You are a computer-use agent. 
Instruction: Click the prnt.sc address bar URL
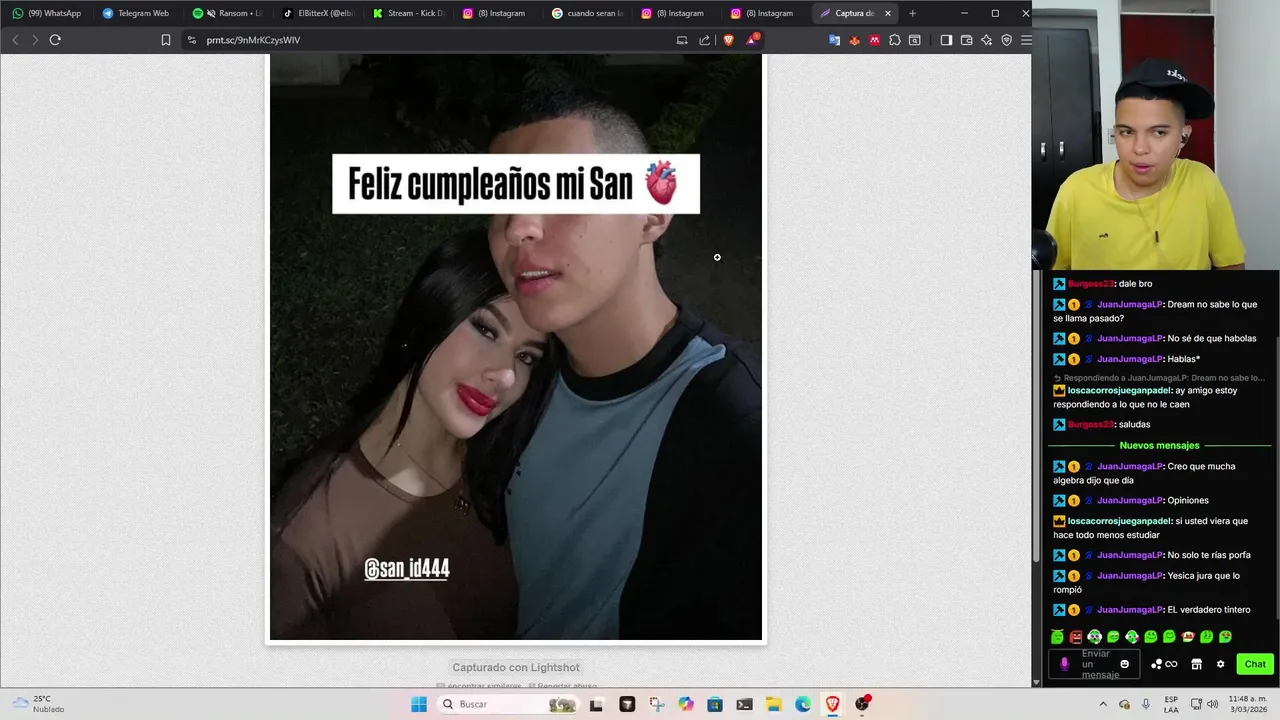coord(253,40)
